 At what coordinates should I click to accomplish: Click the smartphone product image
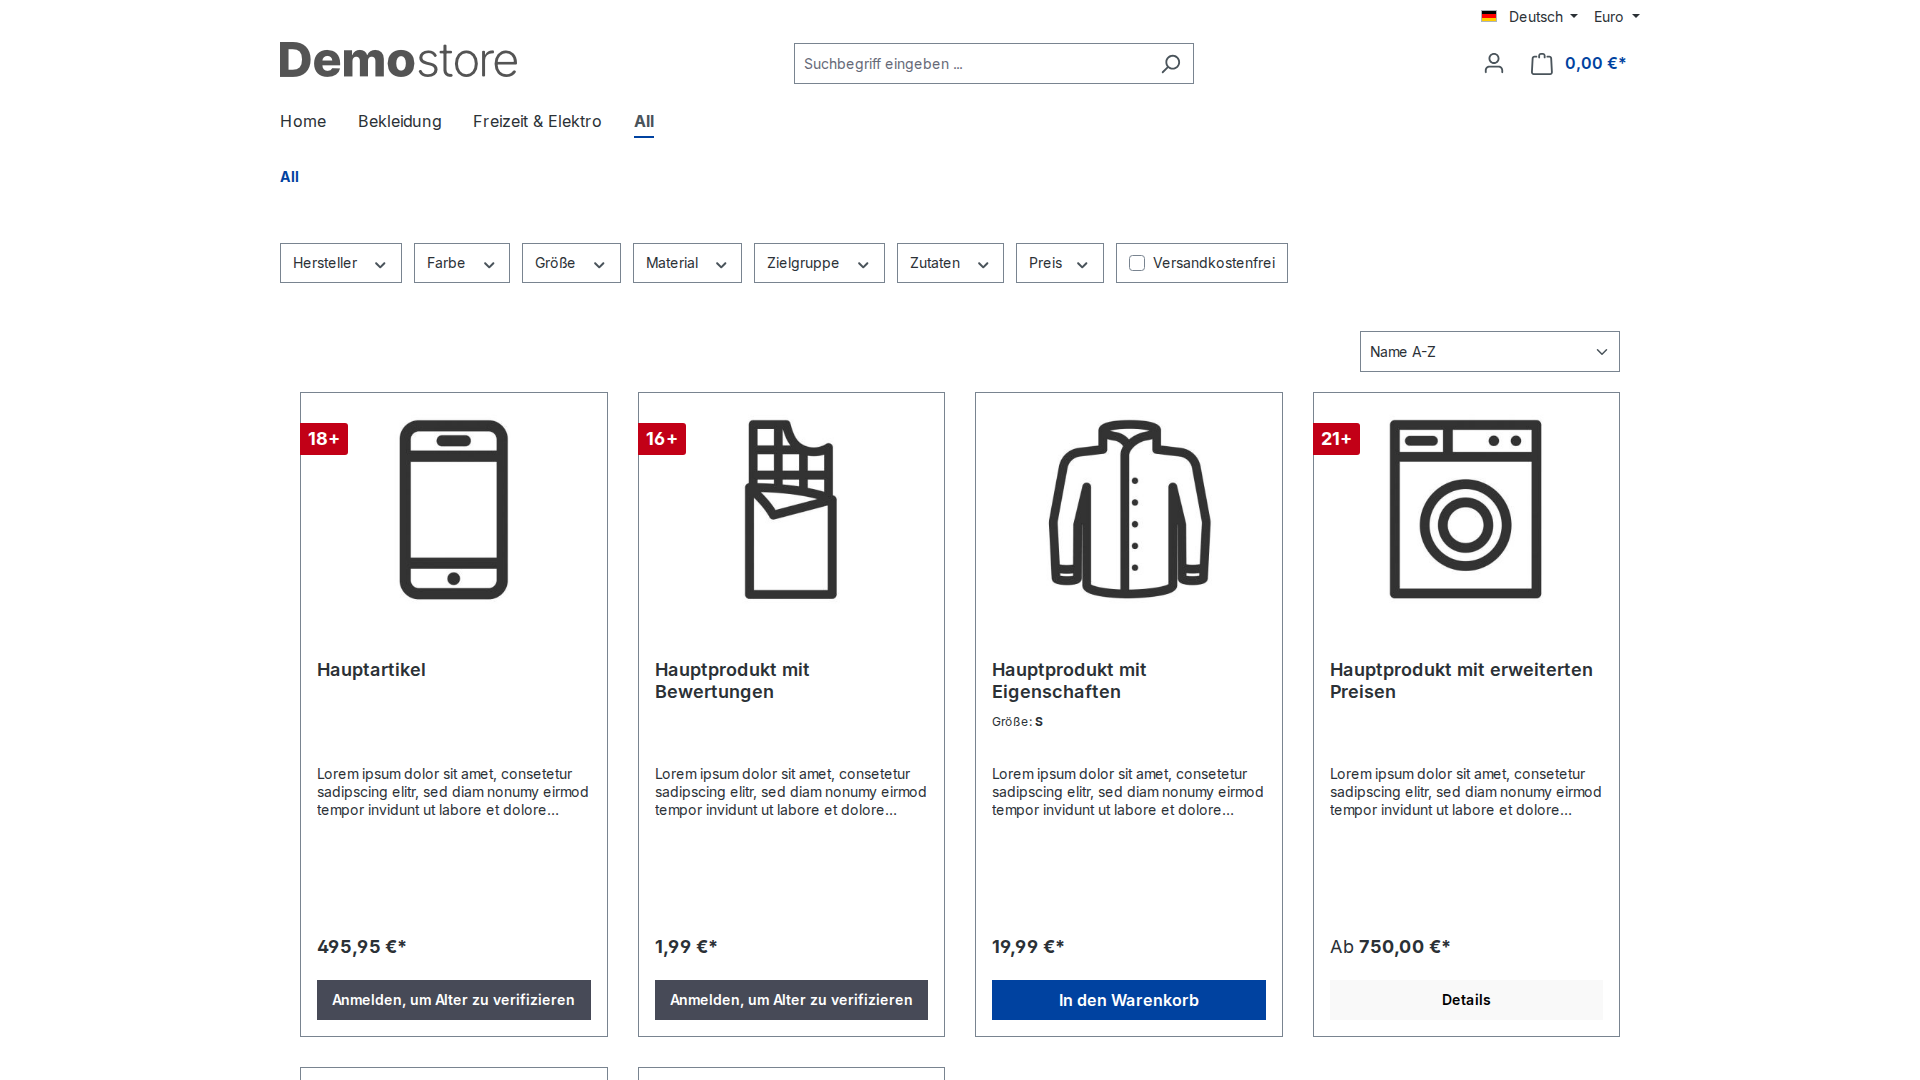[454, 510]
